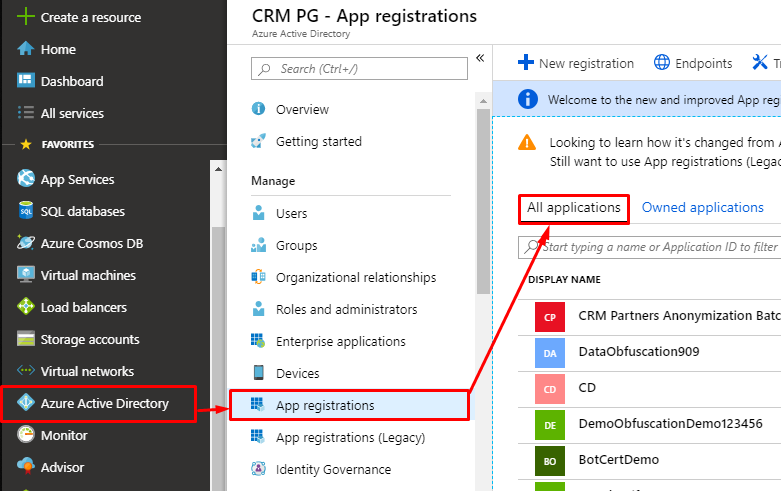This screenshot has width=781, height=491.
Task: Select Enterprise applications in Manage section
Action: point(340,341)
